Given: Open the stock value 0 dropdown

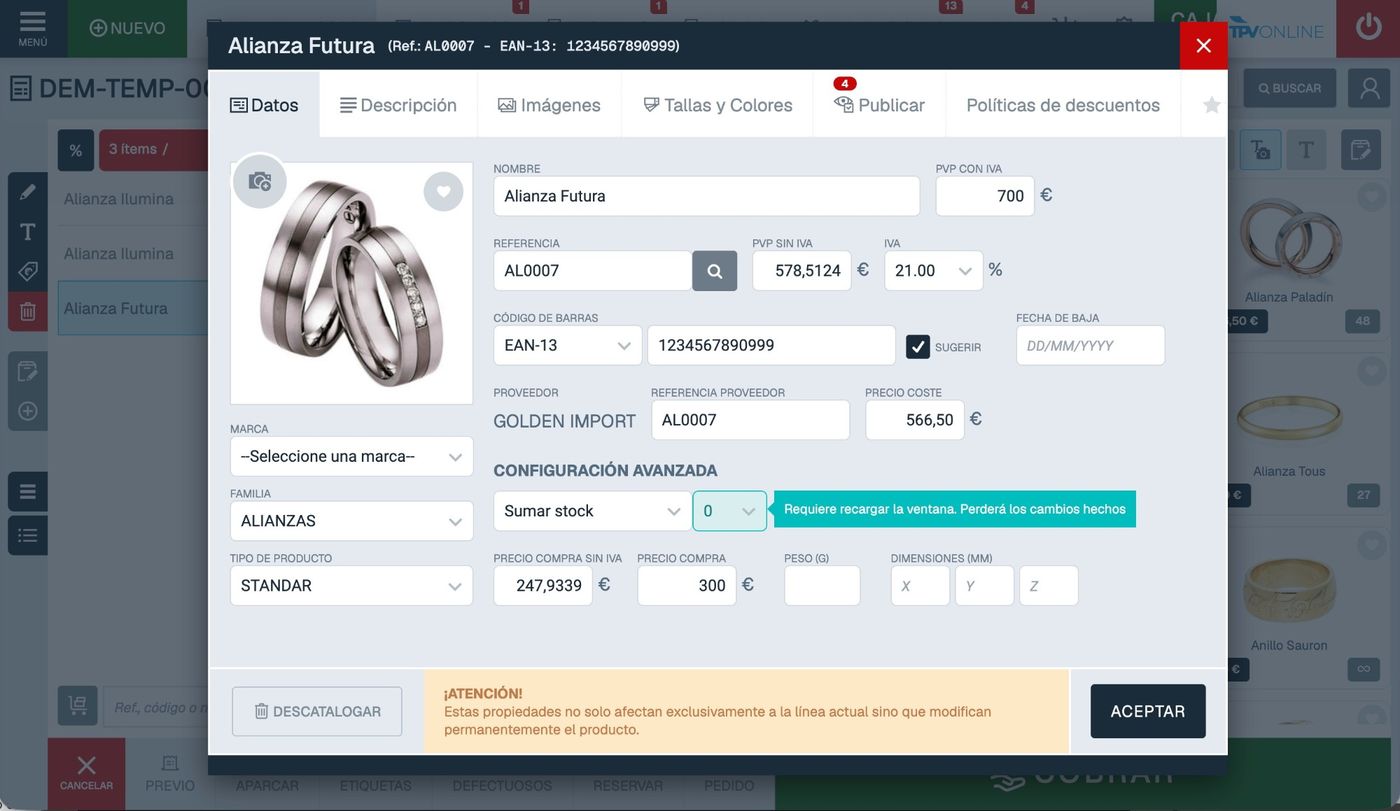Looking at the screenshot, I should pos(730,511).
